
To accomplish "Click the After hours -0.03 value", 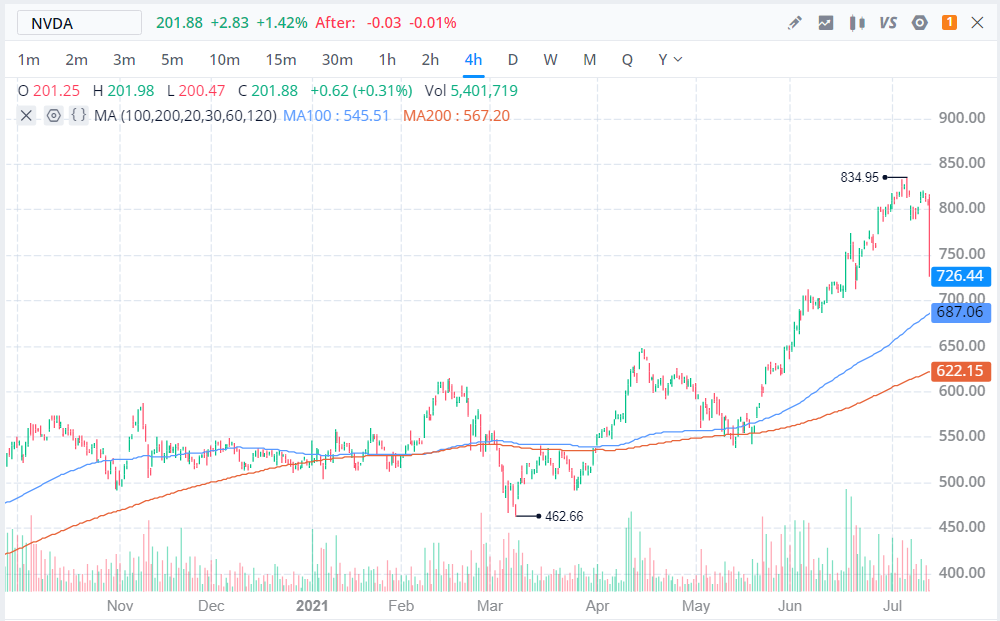I will pyautogui.click(x=384, y=23).
